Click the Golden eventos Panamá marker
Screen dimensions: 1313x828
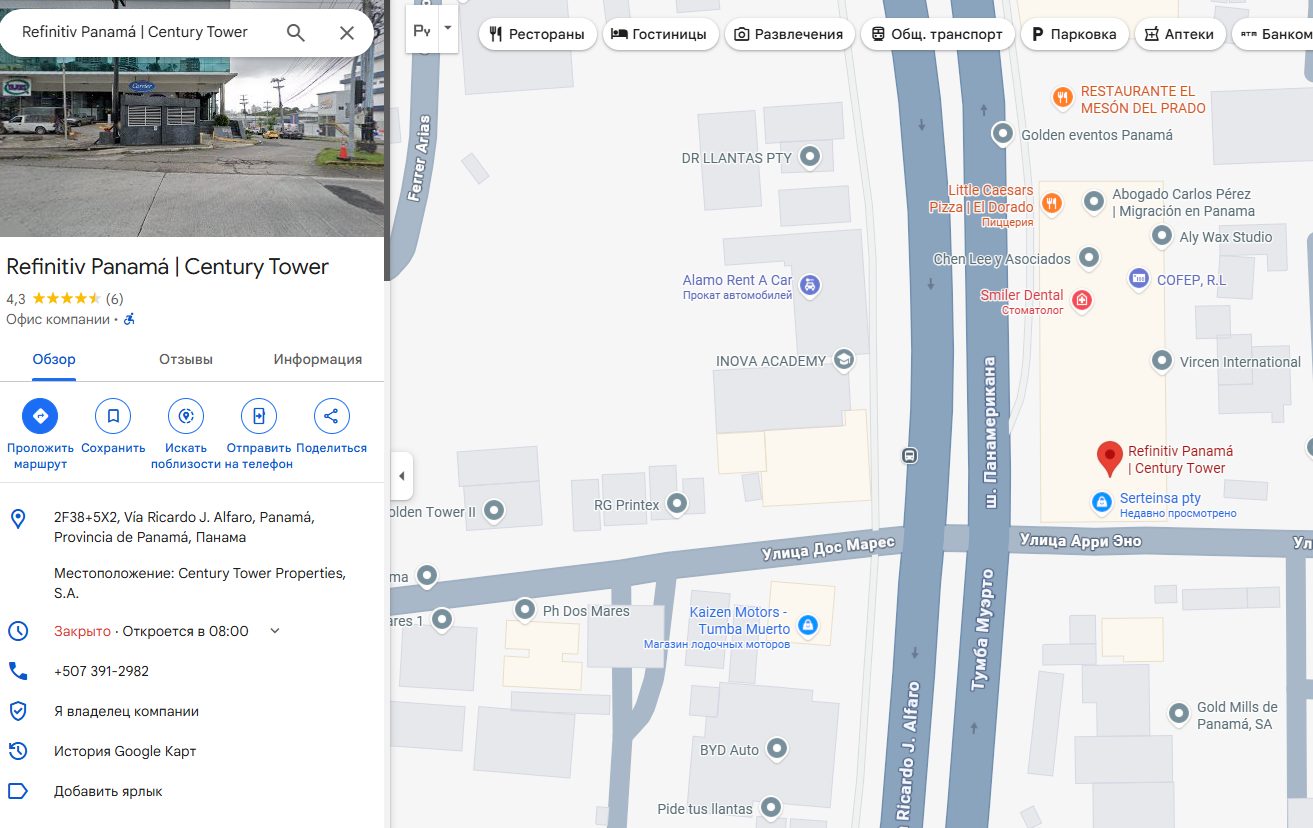[1002, 133]
